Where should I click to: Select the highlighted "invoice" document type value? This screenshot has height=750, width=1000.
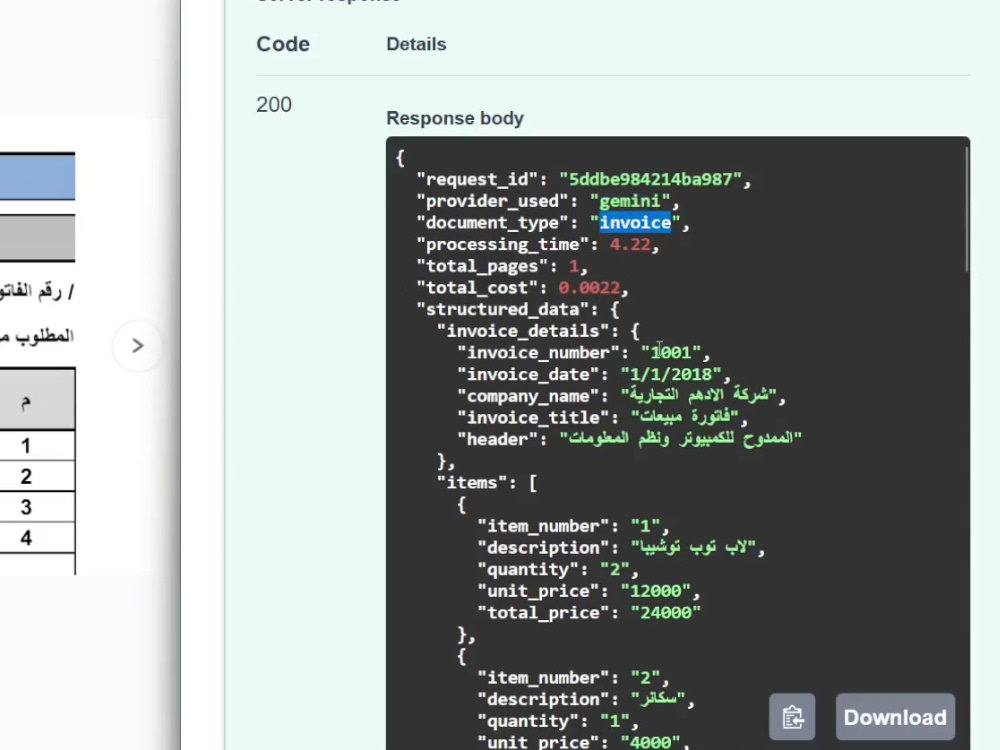[x=635, y=223]
